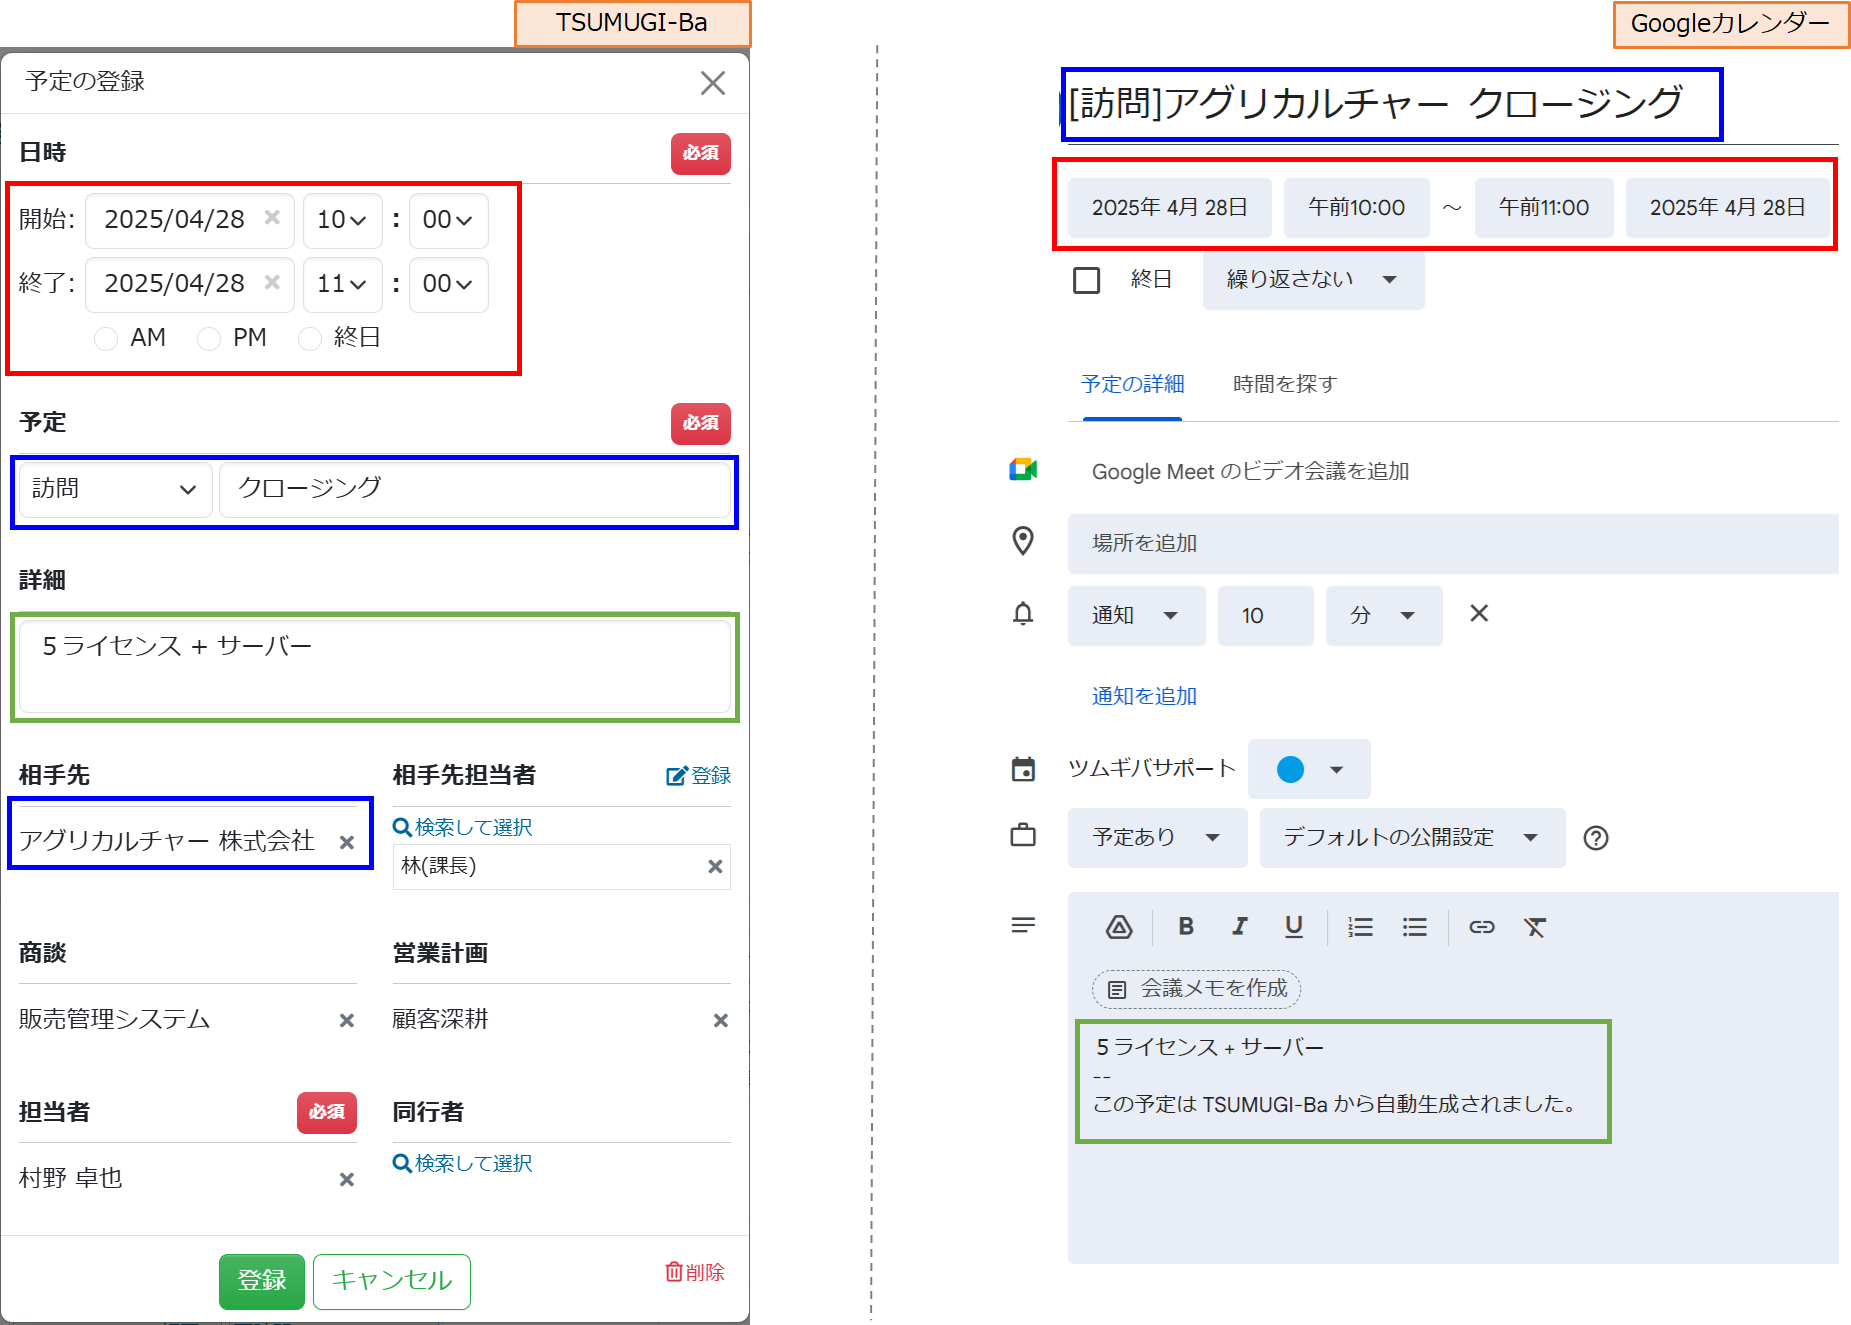Insert a numbered list
This screenshot has height=1325, width=1851.
(x=1360, y=927)
